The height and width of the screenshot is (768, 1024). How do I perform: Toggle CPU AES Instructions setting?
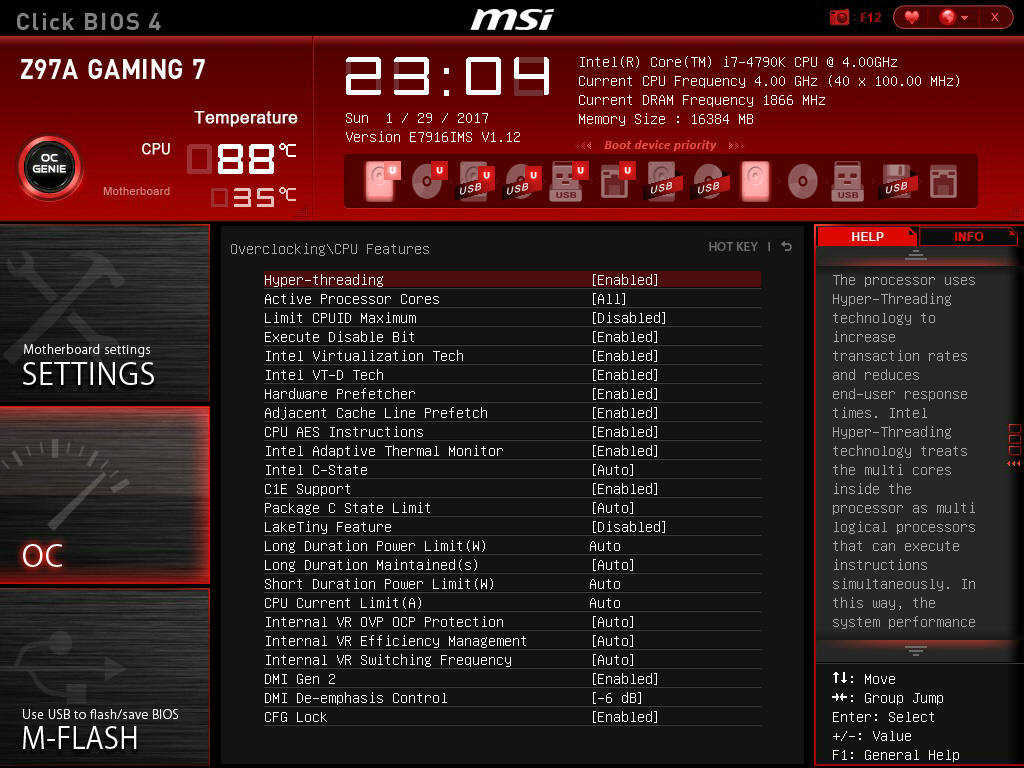tap(512, 432)
